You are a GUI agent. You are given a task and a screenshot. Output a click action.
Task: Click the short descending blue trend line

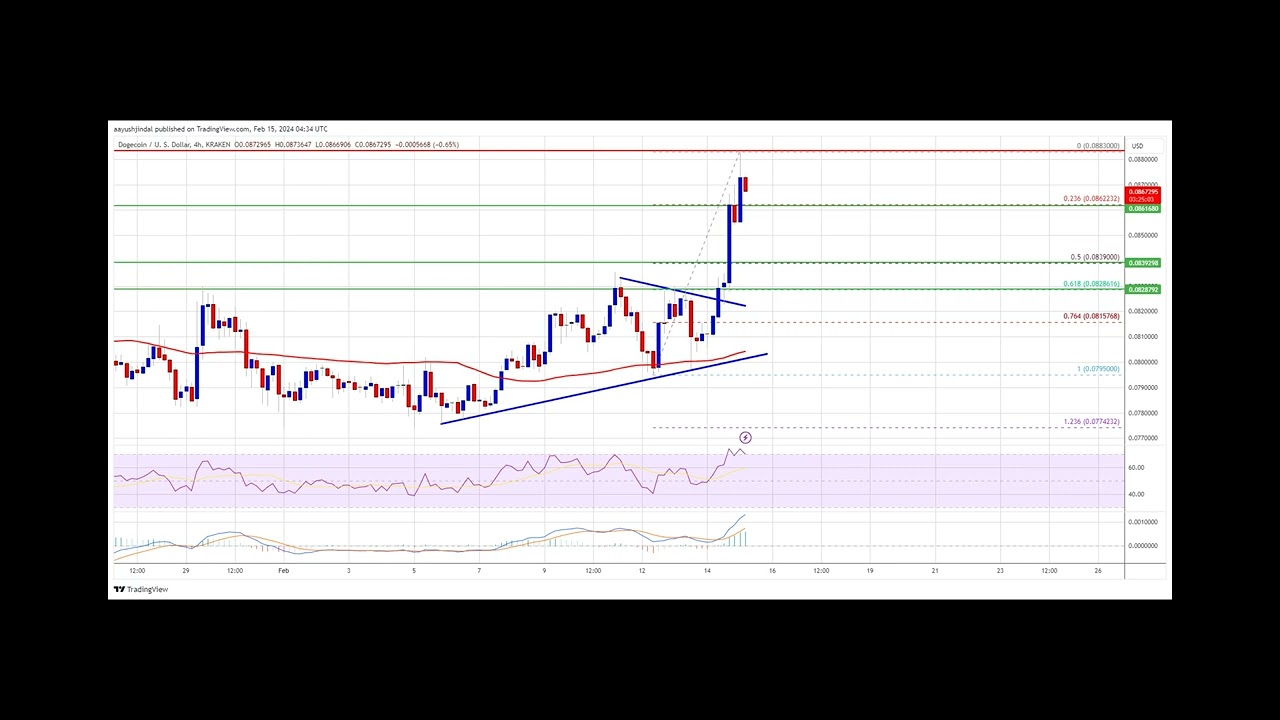point(682,291)
